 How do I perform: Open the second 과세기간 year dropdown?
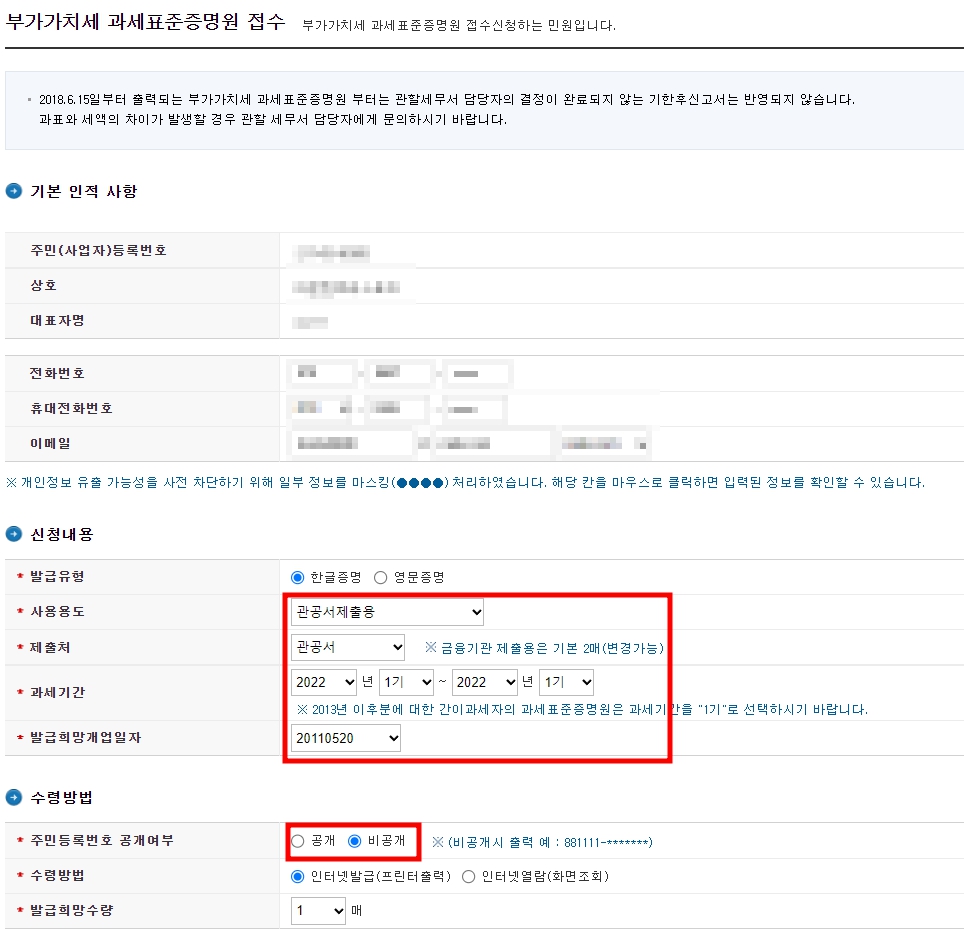(x=485, y=681)
